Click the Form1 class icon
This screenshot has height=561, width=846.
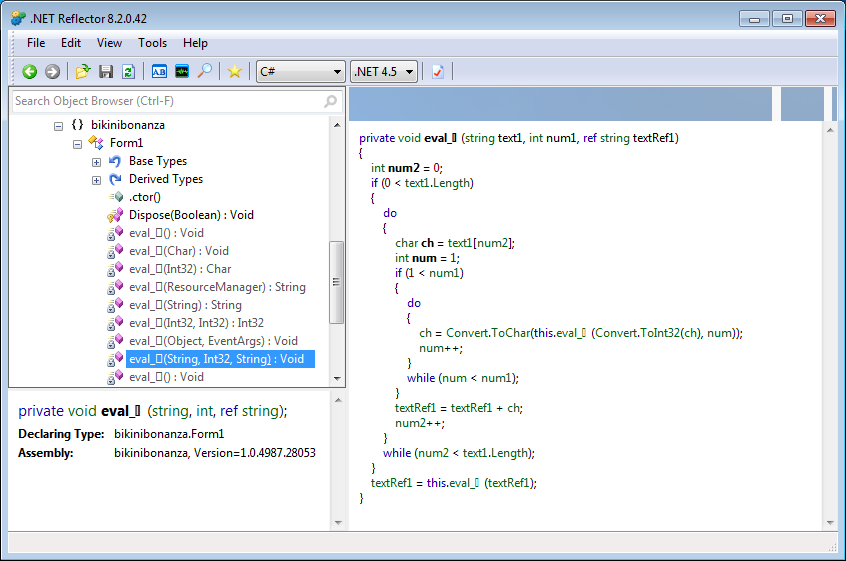(x=96, y=143)
